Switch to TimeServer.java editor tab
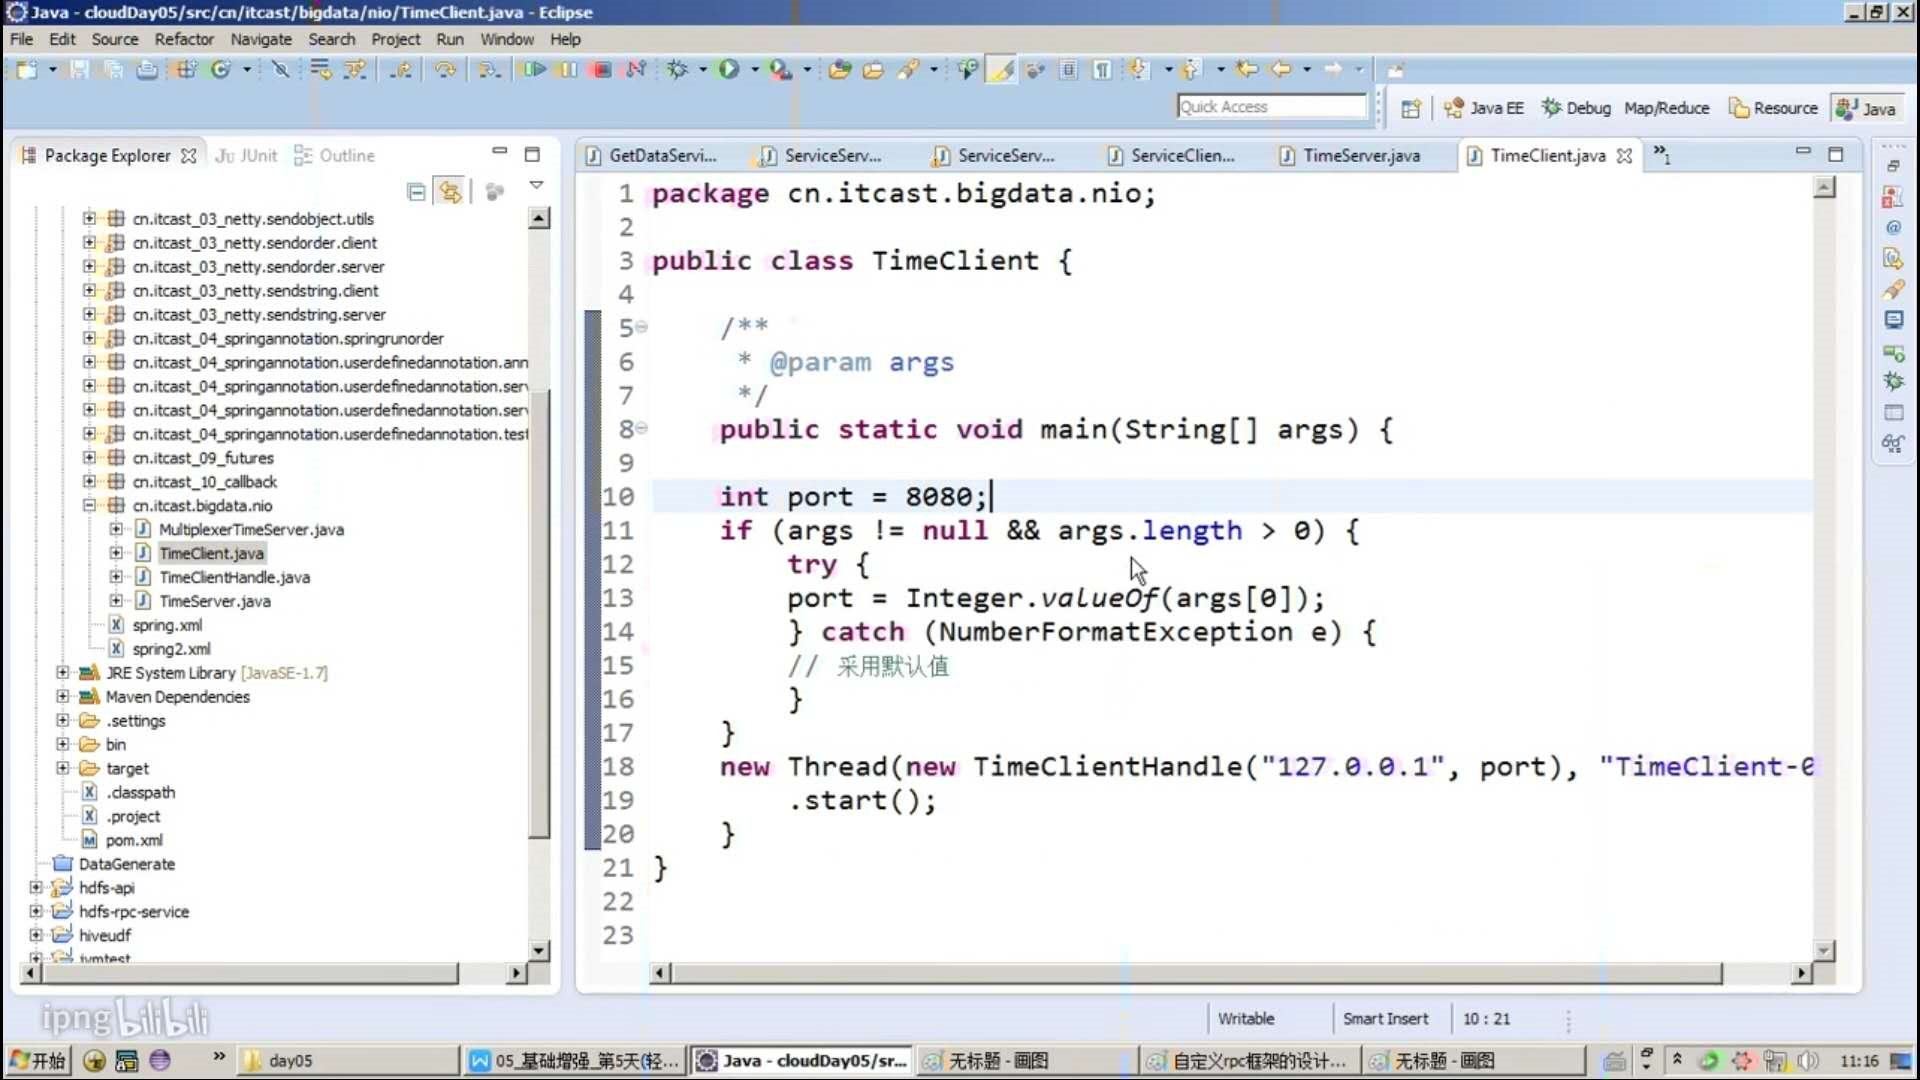This screenshot has height=1080, width=1920. (1360, 155)
